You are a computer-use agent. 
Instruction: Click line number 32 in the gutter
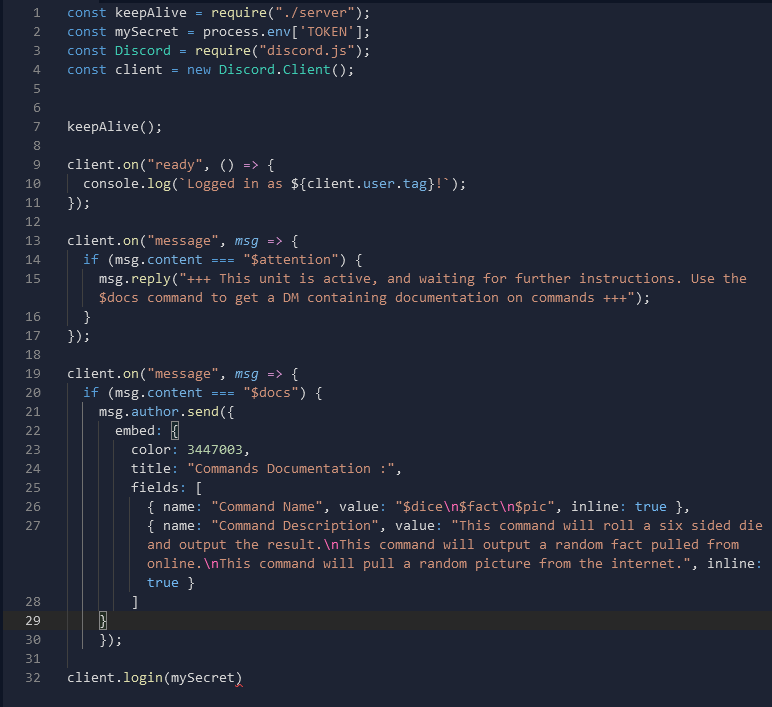click(x=32, y=678)
